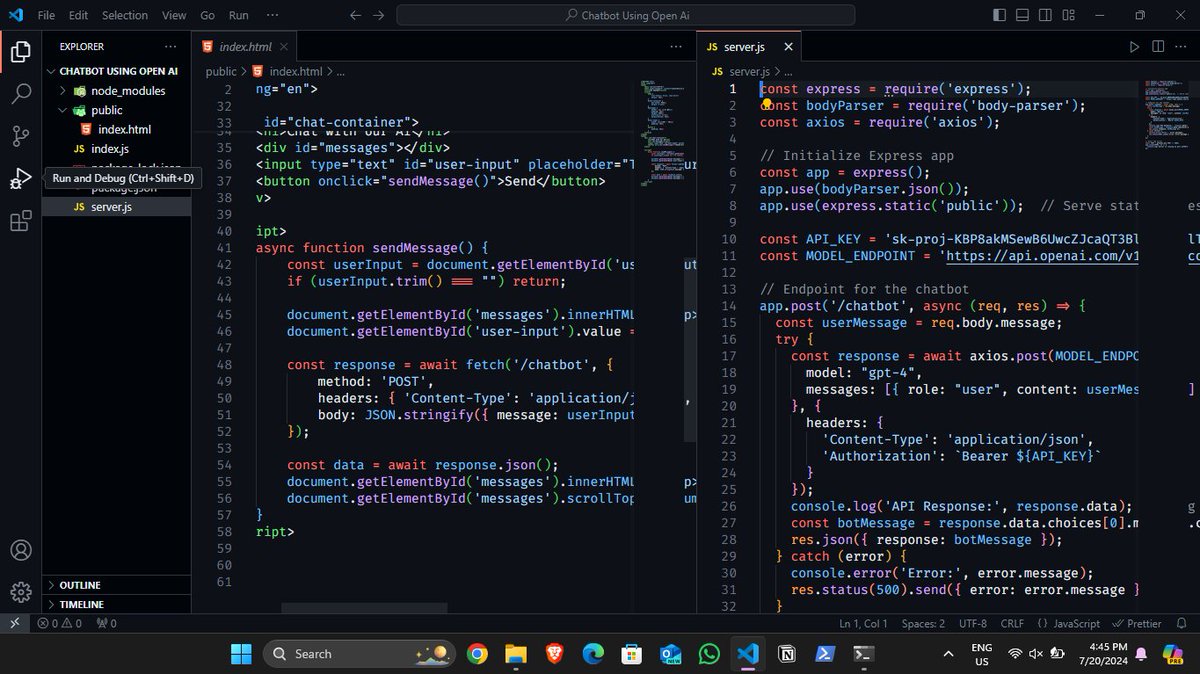Viewport: 1200px width, 674px height.
Task: Open the Explorer view in activity bar
Action: coord(20,52)
